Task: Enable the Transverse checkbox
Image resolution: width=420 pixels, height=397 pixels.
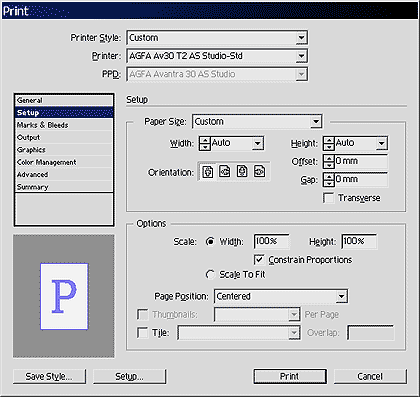Action: tap(329, 198)
